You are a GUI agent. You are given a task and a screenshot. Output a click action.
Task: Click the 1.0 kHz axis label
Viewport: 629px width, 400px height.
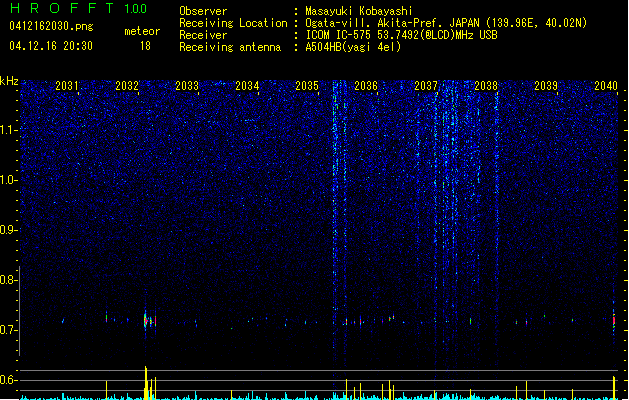click(x=7, y=180)
